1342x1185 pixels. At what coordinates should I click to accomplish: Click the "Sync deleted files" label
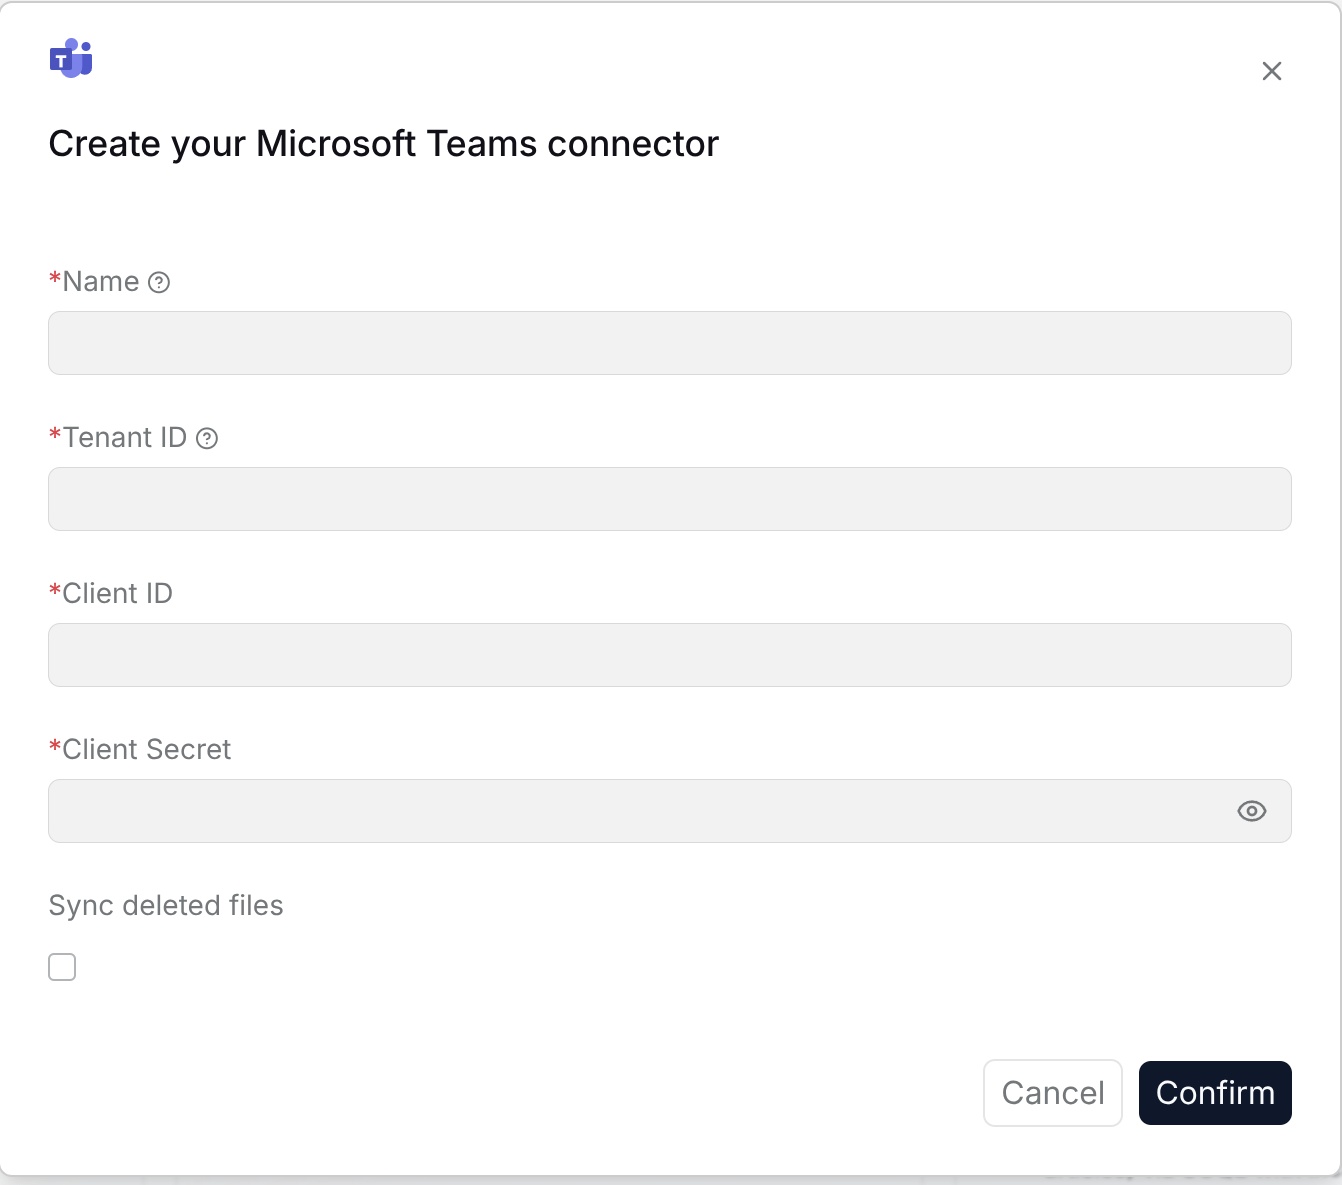pyautogui.click(x=166, y=905)
